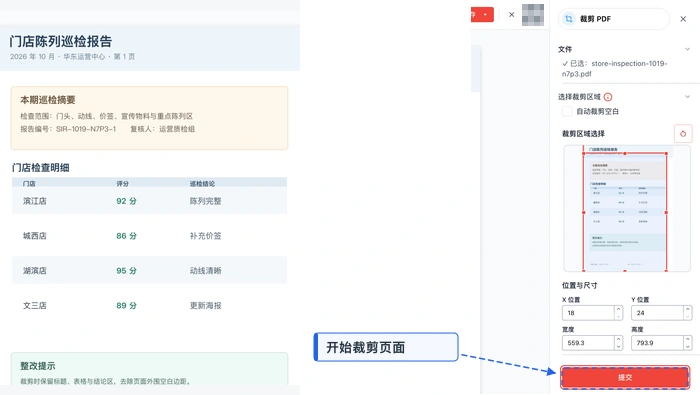This screenshot has height=395, width=700.
Task: Click the X 位置 input field
Action: [x=588, y=313]
